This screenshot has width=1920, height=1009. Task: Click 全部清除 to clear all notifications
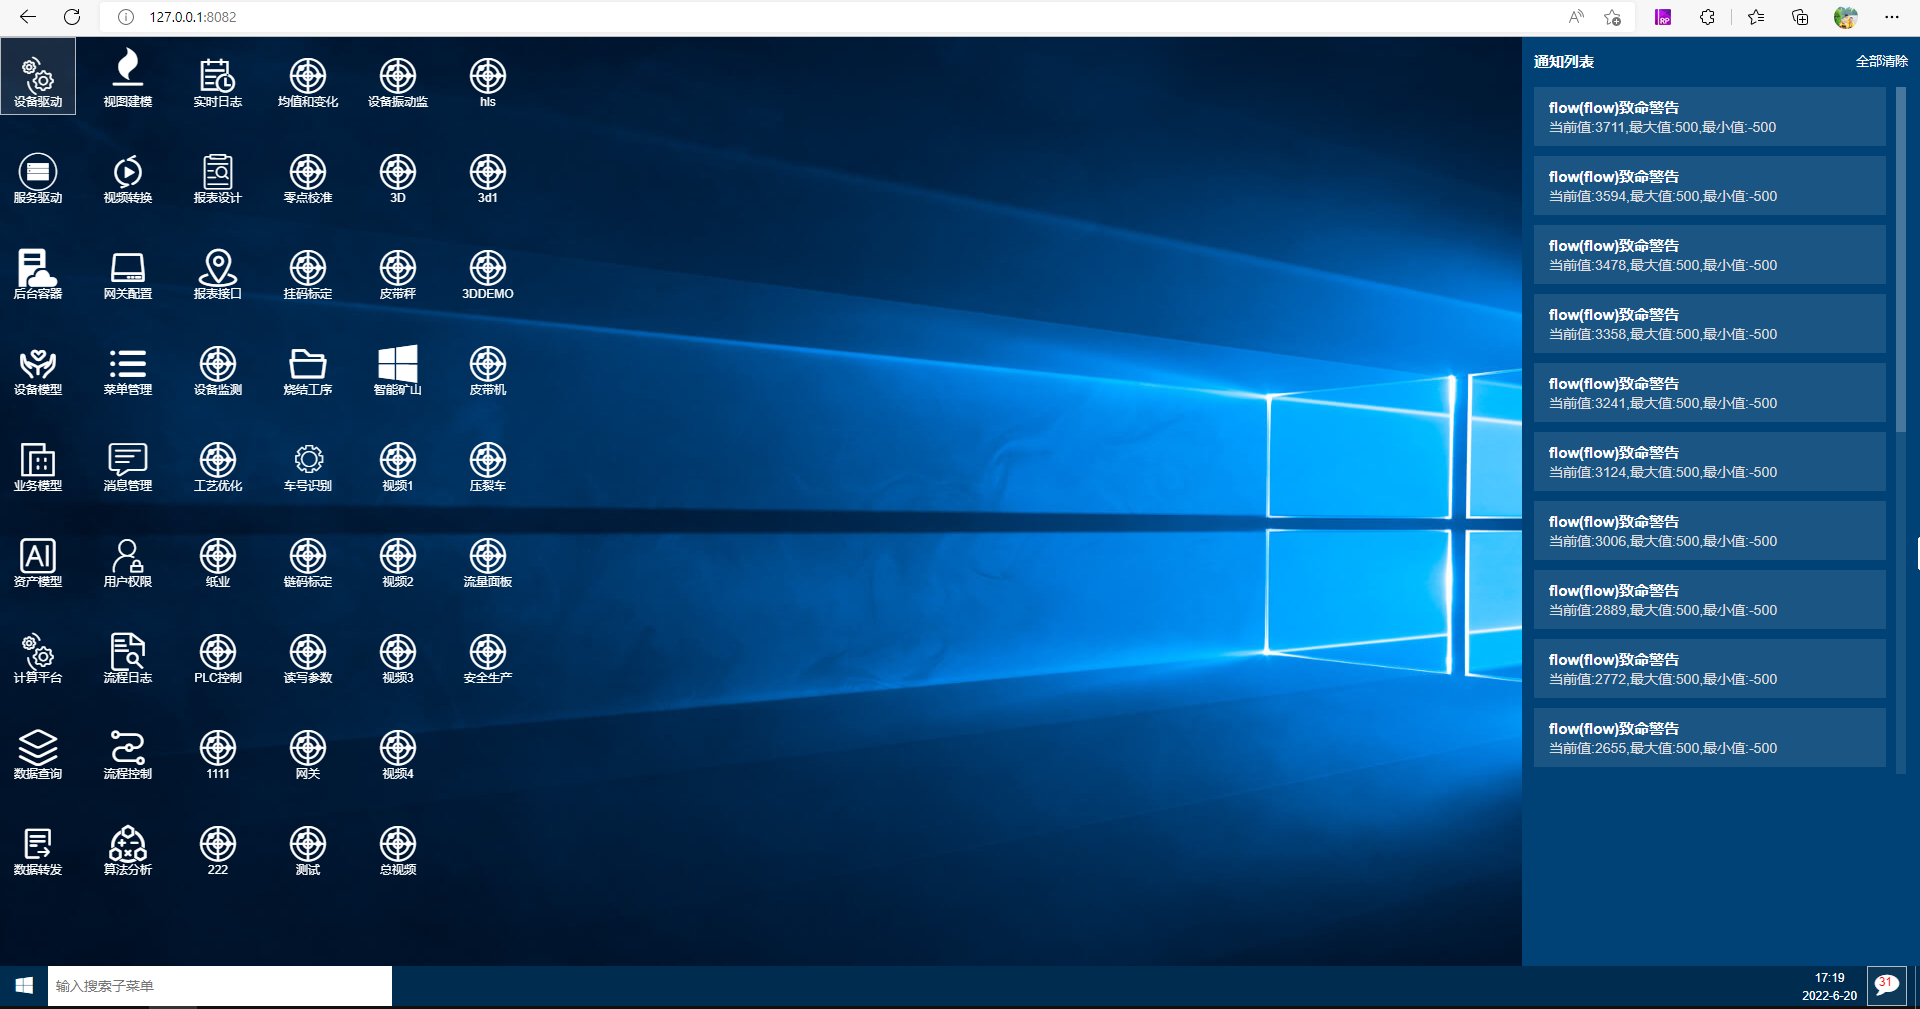click(x=1881, y=61)
